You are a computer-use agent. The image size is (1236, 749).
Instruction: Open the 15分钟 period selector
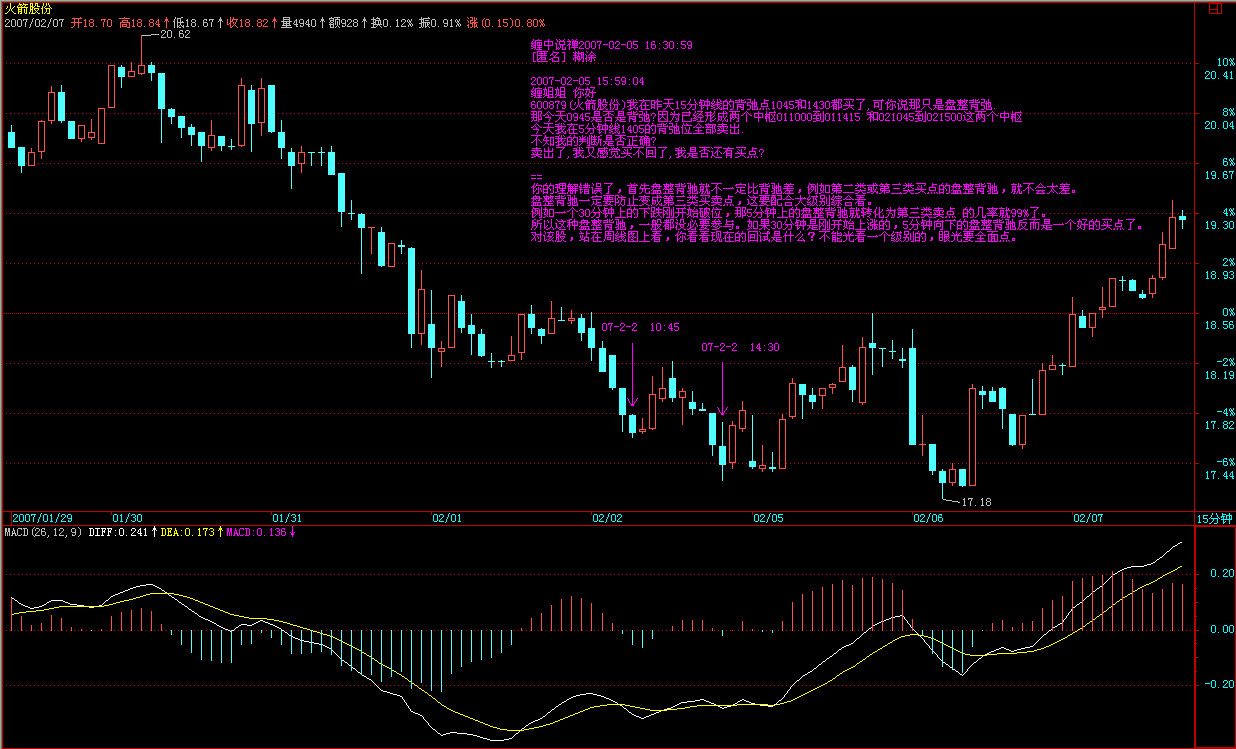pos(1215,518)
